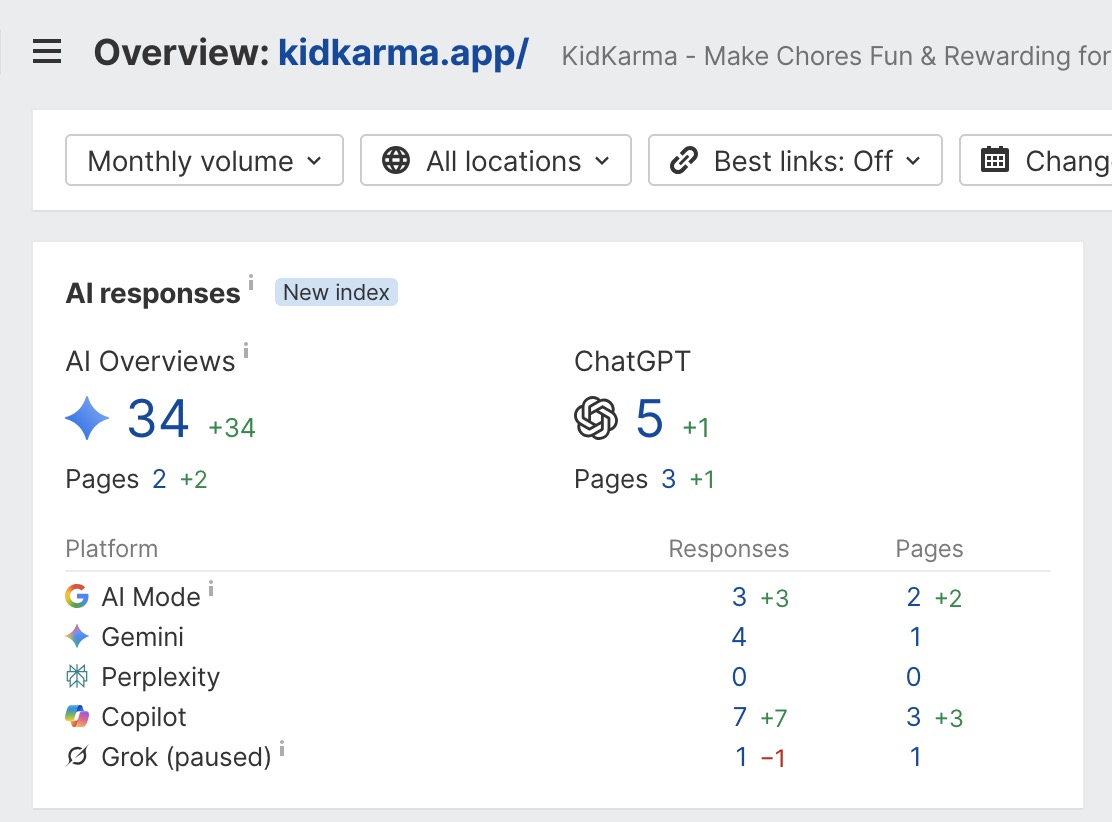Open the Monthly volume dropdown
Image resolution: width=1112 pixels, height=822 pixels.
[x=204, y=160]
